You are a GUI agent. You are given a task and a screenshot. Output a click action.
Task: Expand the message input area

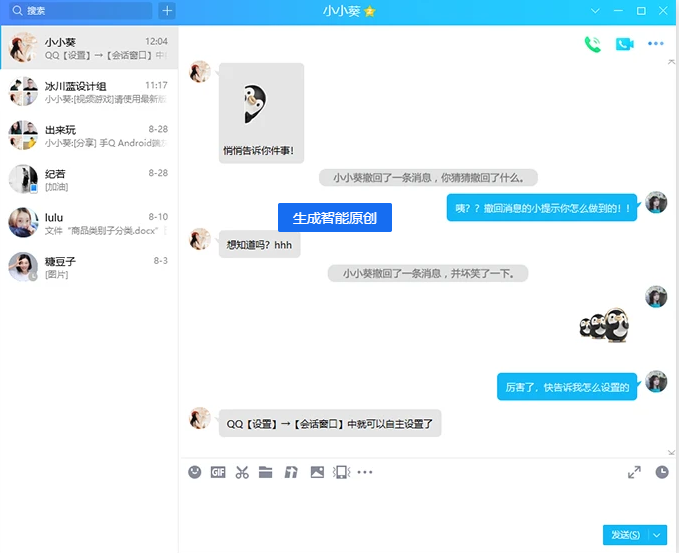click(x=634, y=472)
